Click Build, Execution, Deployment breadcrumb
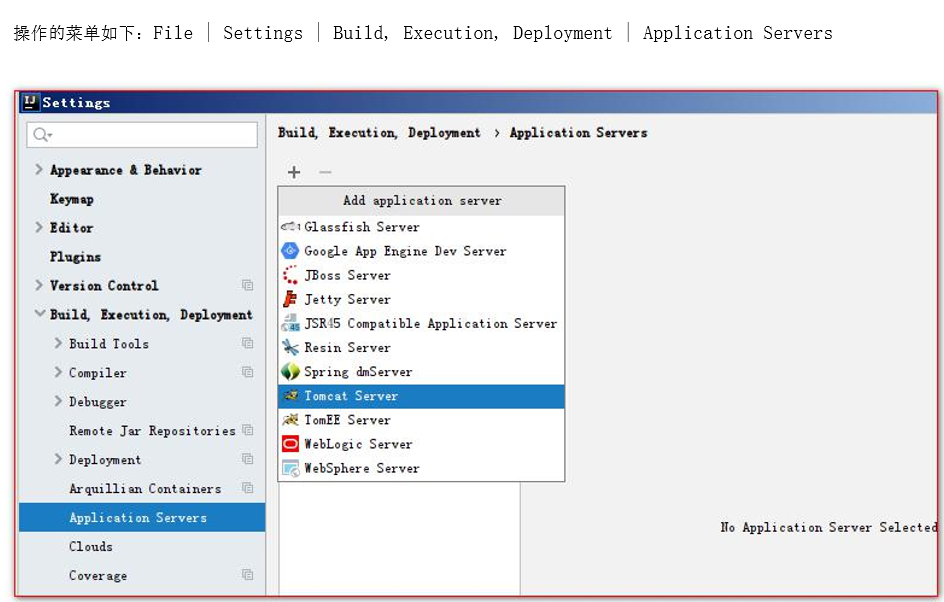The height and width of the screenshot is (602, 944). 379,133
